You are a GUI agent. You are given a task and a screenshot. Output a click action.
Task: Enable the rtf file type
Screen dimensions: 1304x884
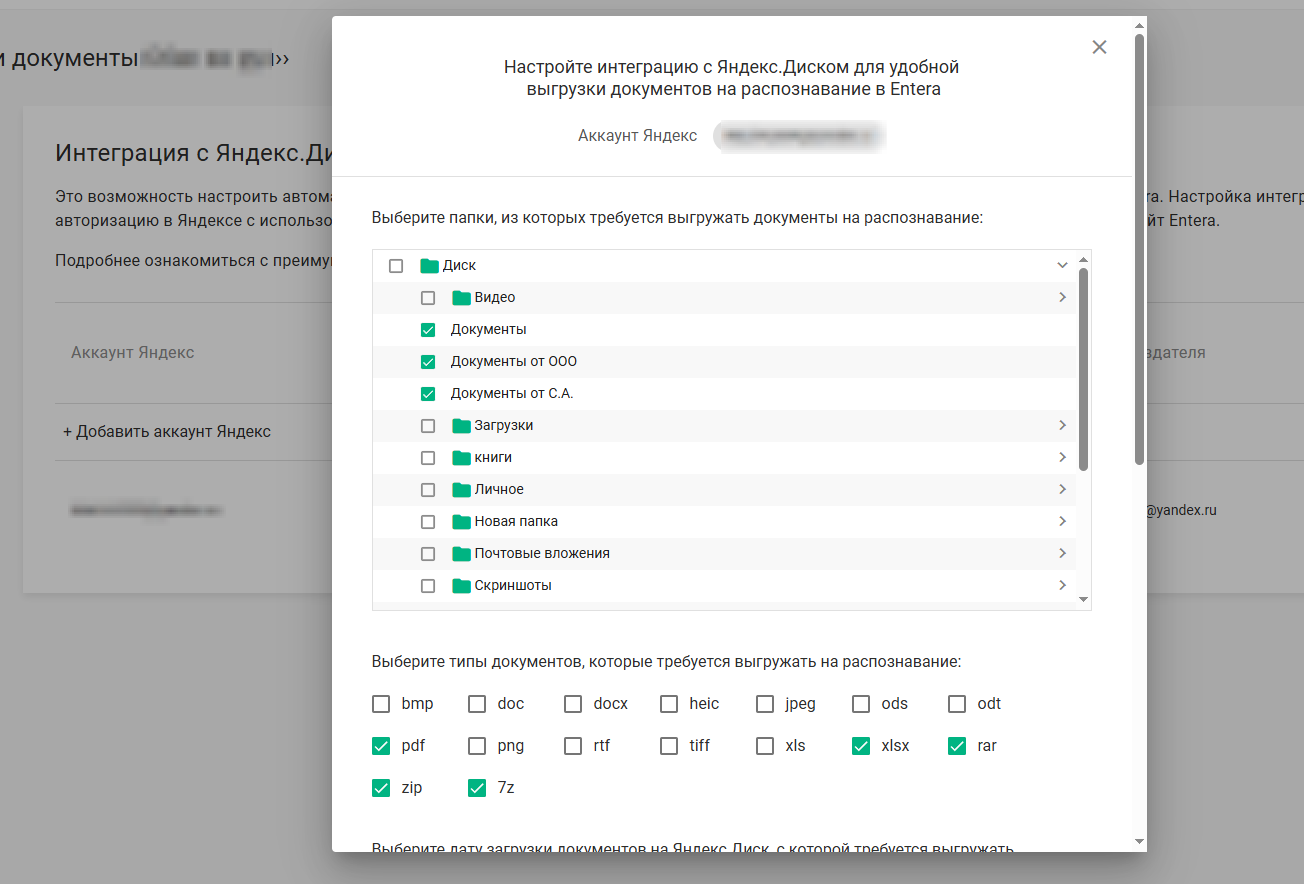pyautogui.click(x=573, y=746)
